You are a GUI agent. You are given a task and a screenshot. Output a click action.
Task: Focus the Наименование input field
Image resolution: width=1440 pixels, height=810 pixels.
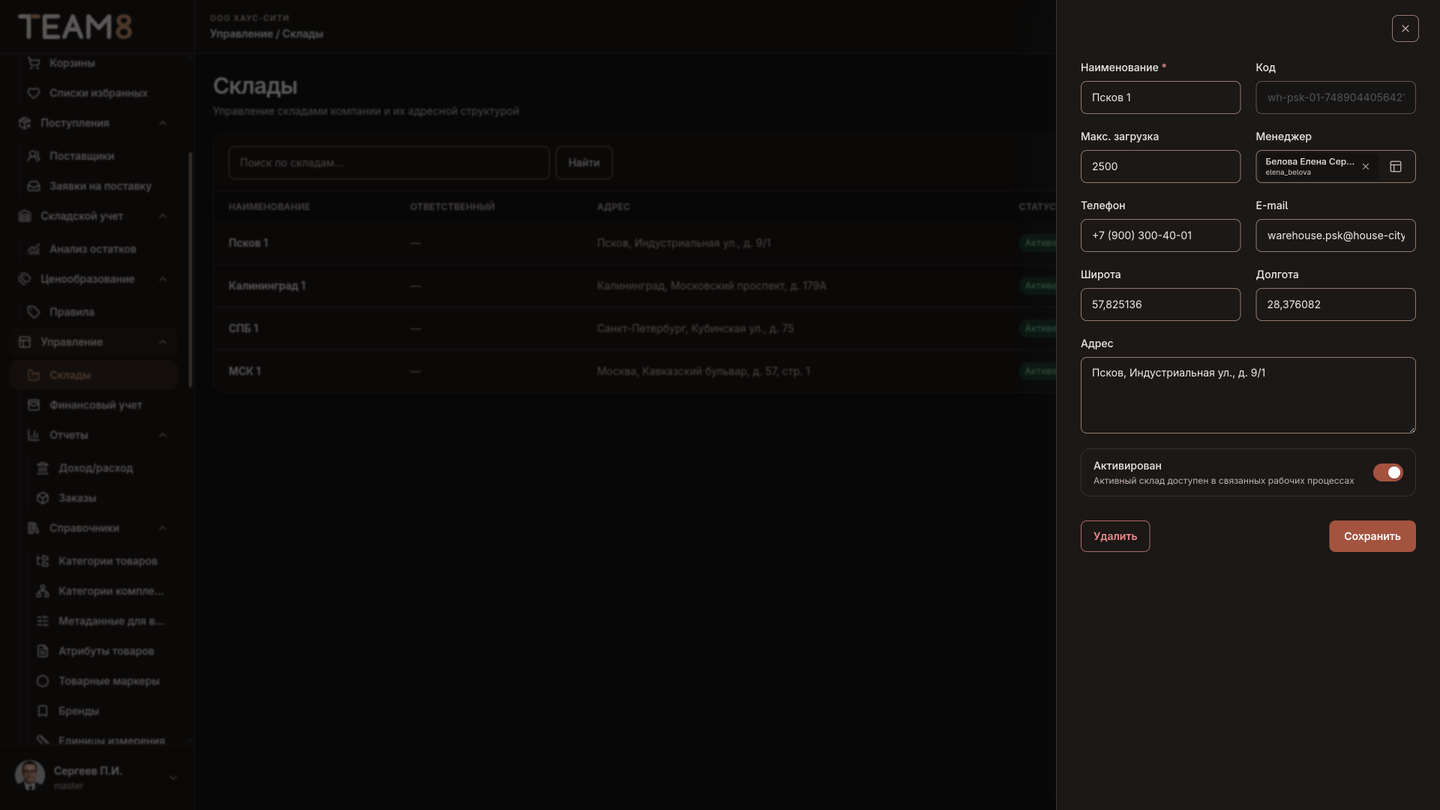(x=1160, y=97)
